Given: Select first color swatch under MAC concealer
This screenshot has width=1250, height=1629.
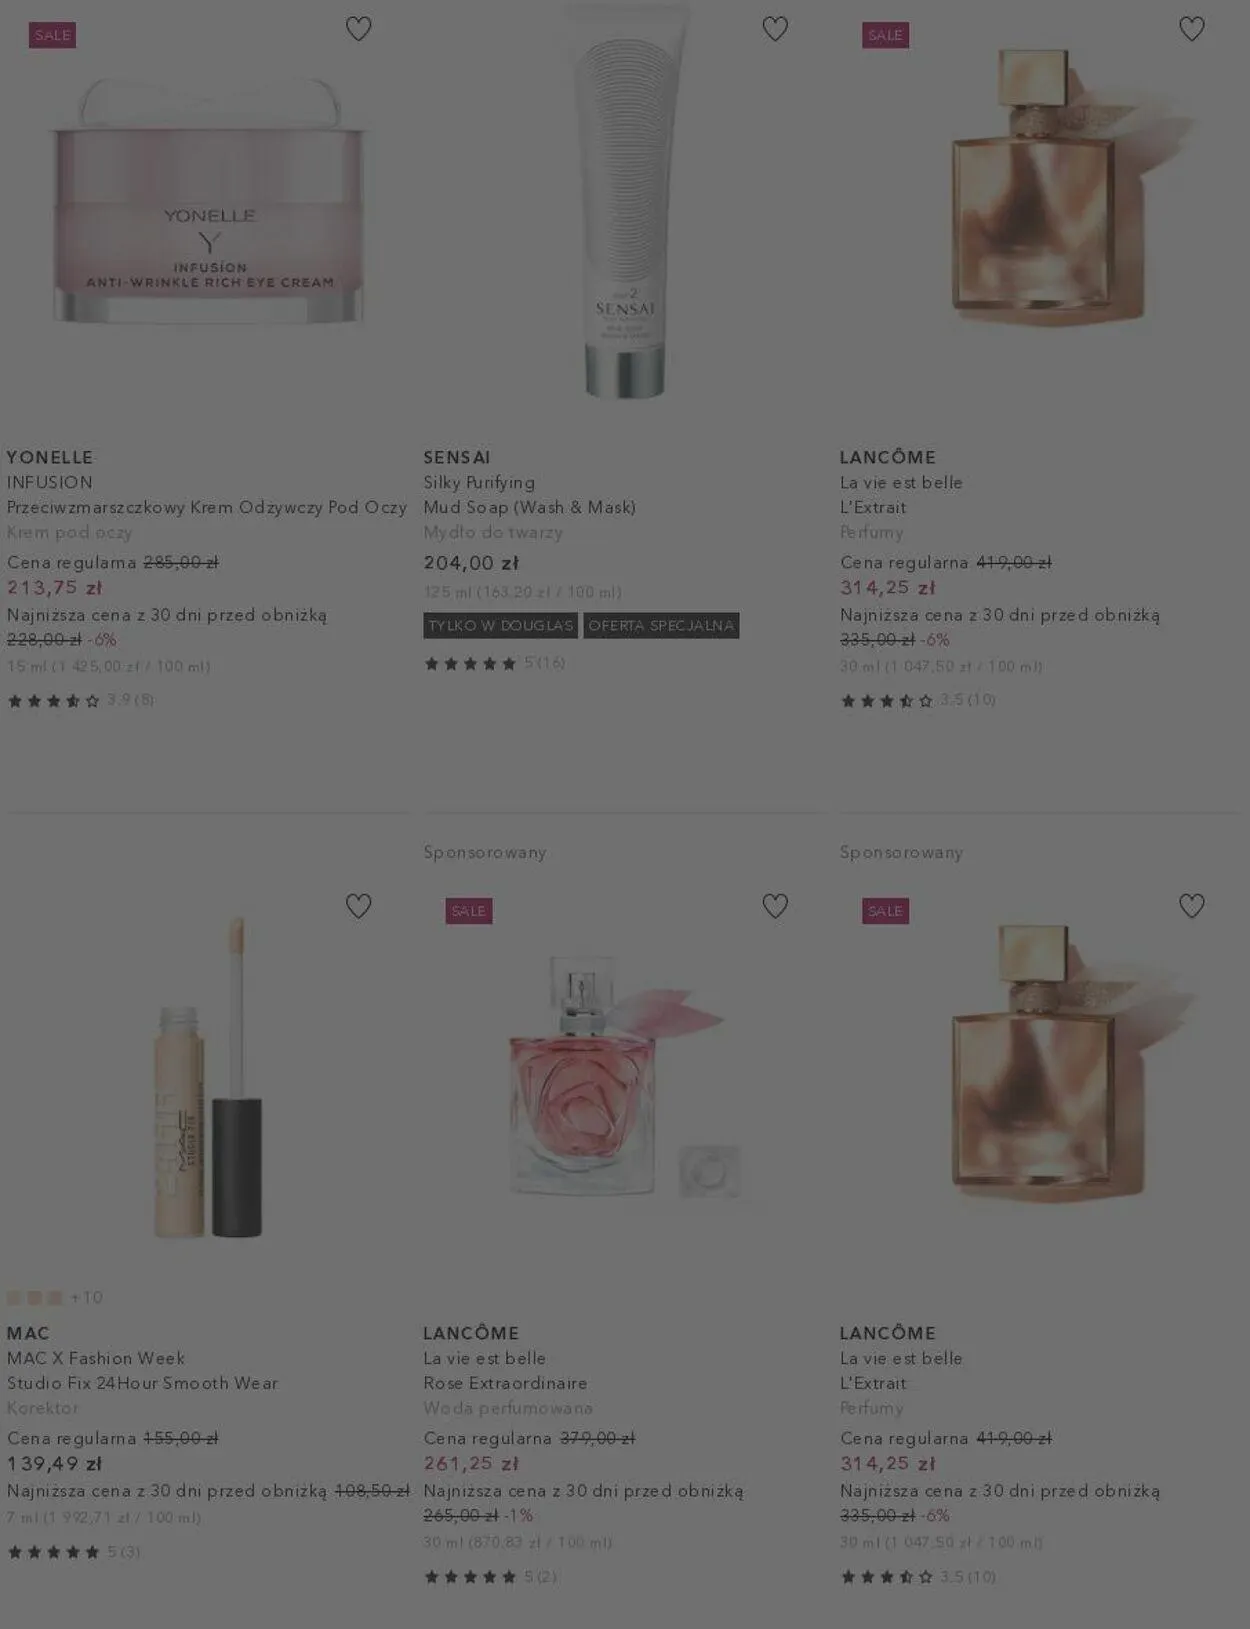Looking at the screenshot, I should (14, 1297).
